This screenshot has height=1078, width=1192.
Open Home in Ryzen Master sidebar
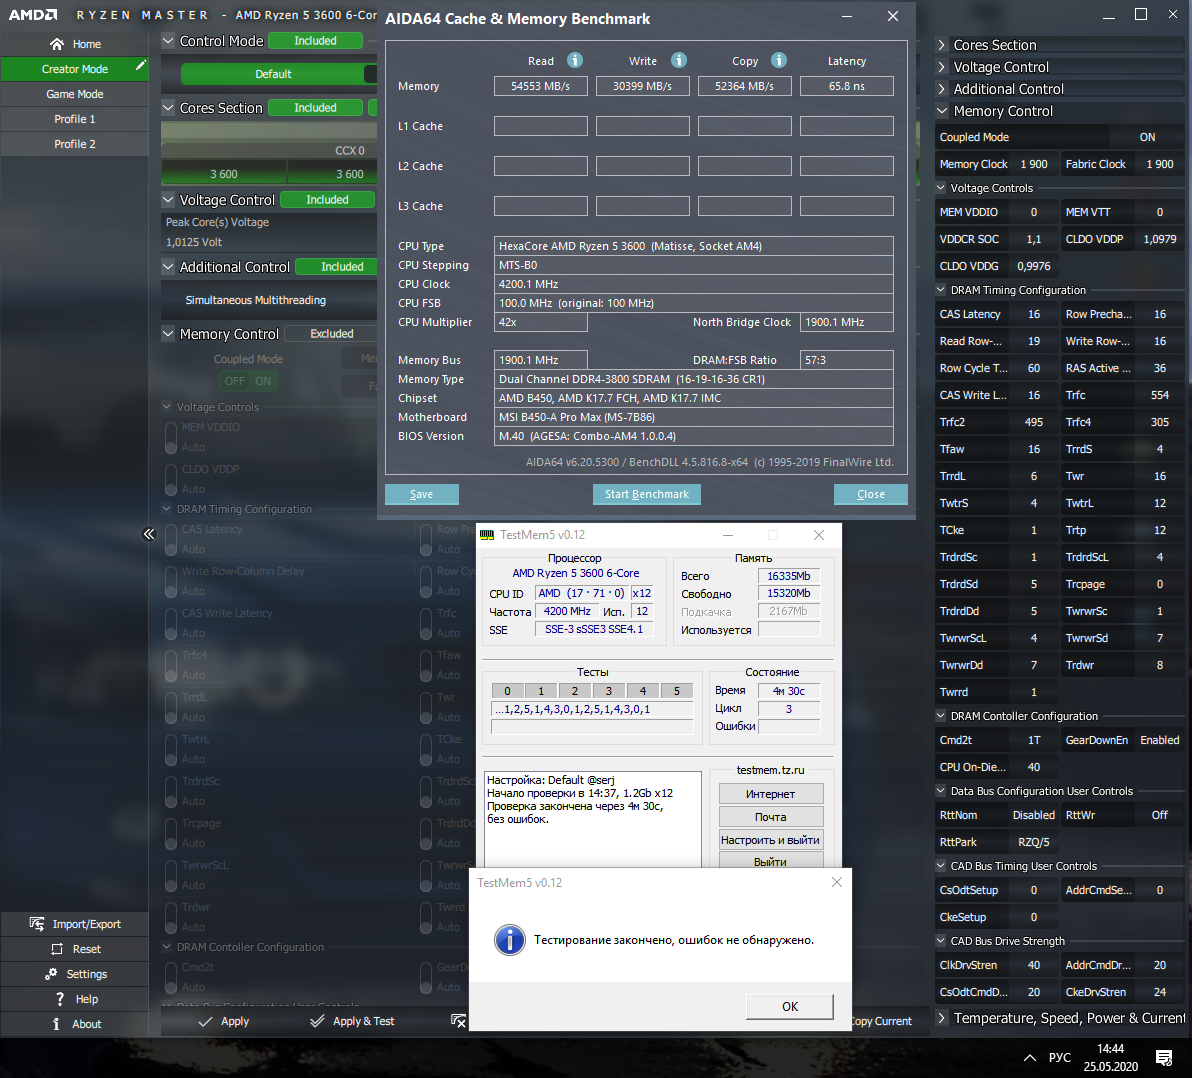coord(74,44)
